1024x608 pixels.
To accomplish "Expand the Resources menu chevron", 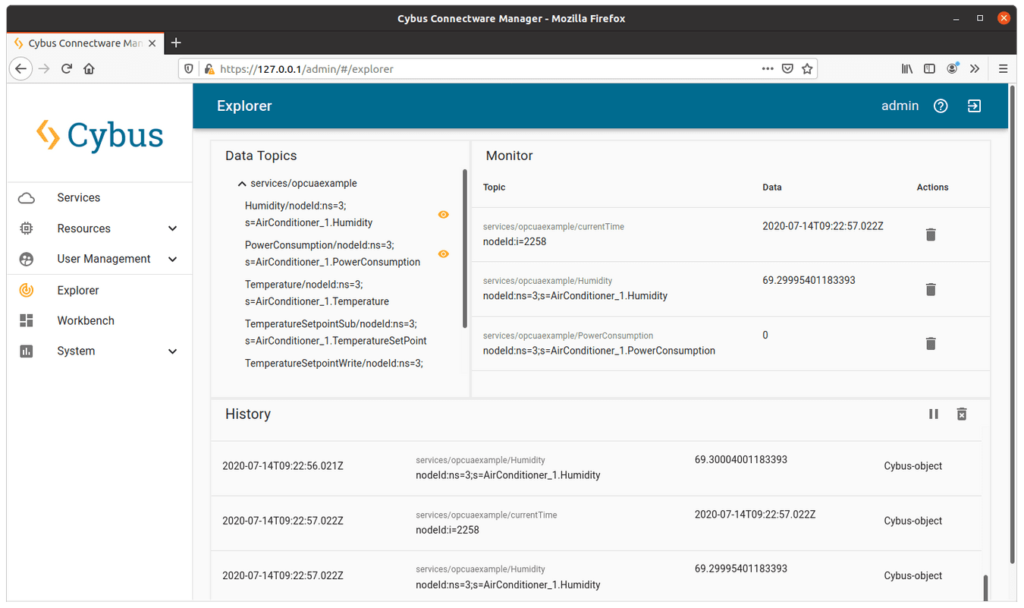I will tap(172, 229).
